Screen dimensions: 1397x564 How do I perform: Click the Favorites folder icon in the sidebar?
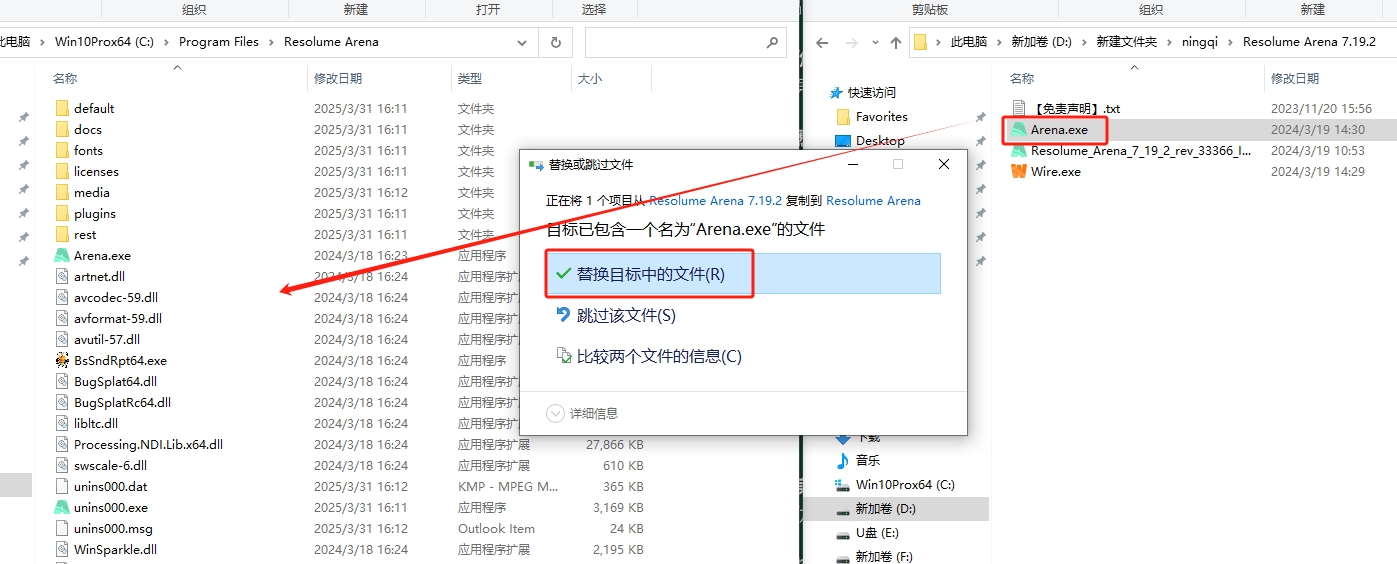[842, 117]
